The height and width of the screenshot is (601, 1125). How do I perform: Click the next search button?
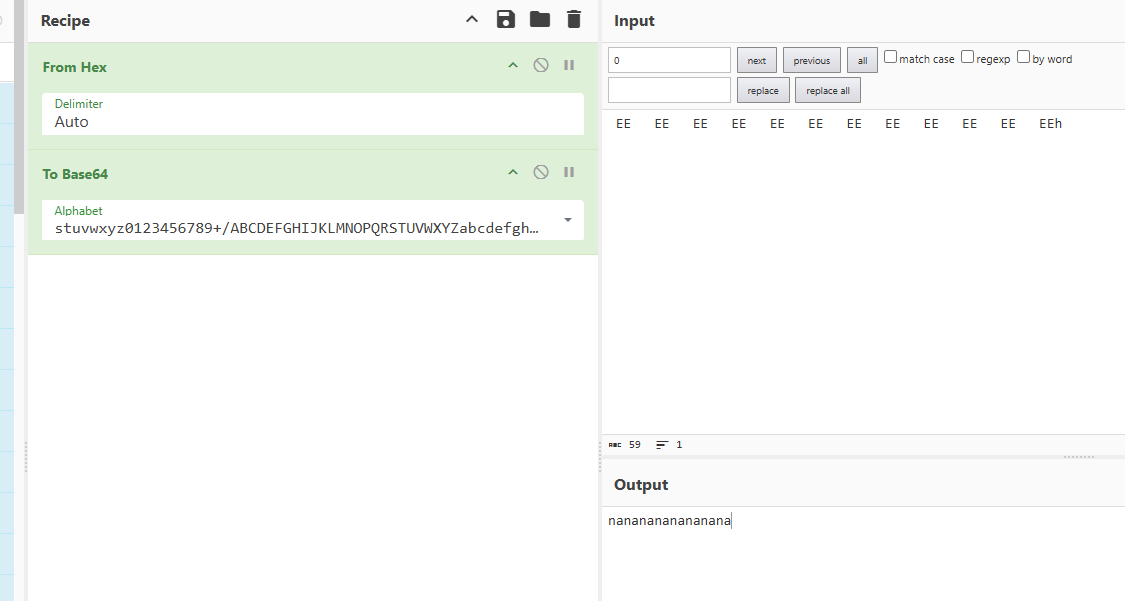pyautogui.click(x=756, y=61)
